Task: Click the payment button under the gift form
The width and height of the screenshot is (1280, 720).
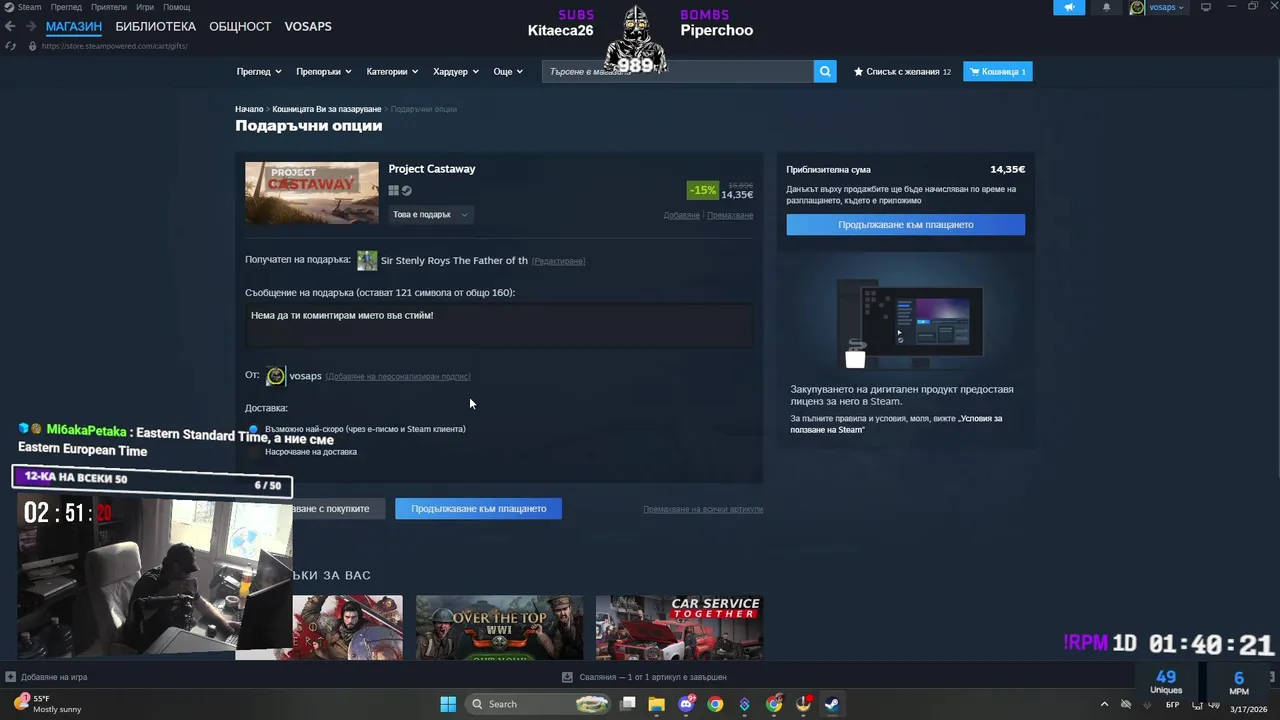Action: click(478, 508)
